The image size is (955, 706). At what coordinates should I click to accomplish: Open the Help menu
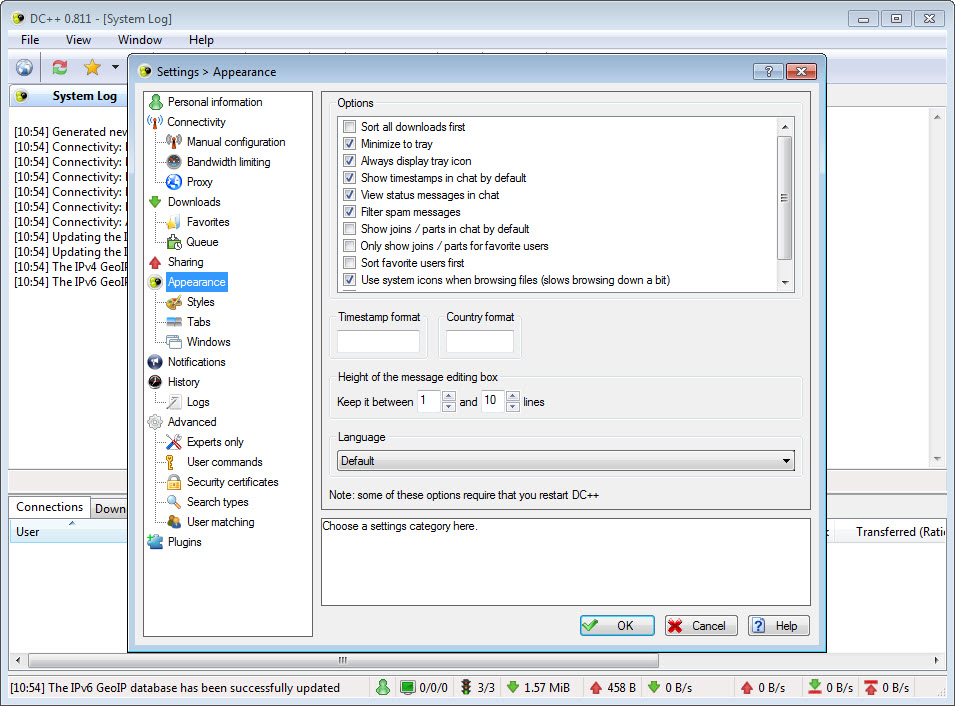pyautogui.click(x=201, y=40)
